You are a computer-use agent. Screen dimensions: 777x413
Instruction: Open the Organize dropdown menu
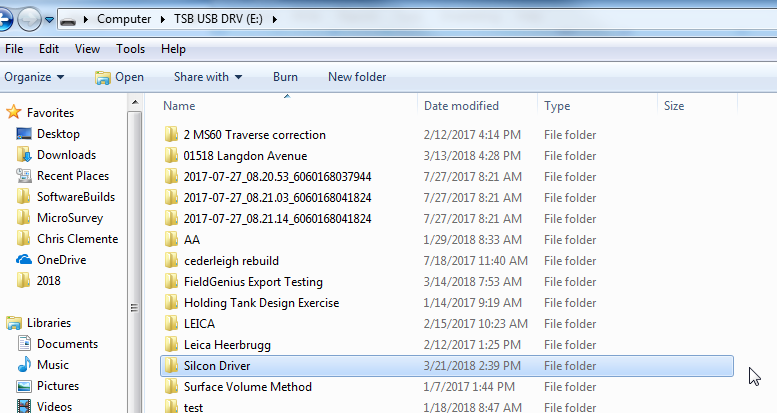pos(34,77)
